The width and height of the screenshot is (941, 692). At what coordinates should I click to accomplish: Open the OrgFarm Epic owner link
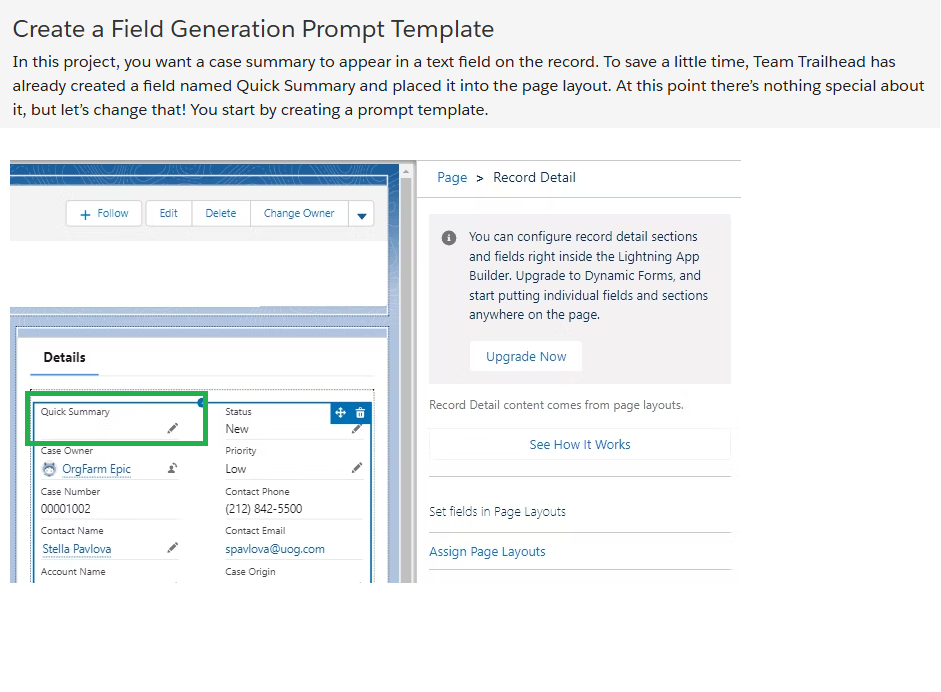[97, 469]
